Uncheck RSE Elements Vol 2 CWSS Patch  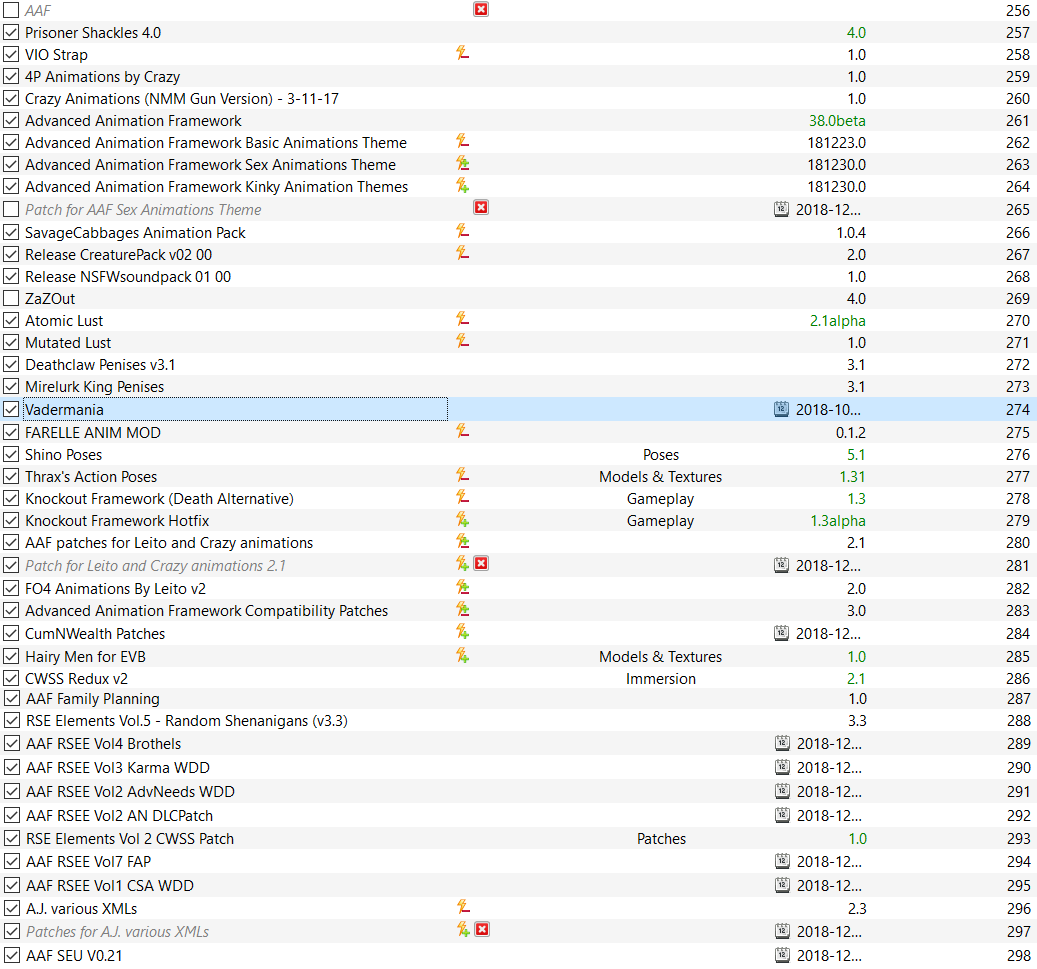coord(12,838)
